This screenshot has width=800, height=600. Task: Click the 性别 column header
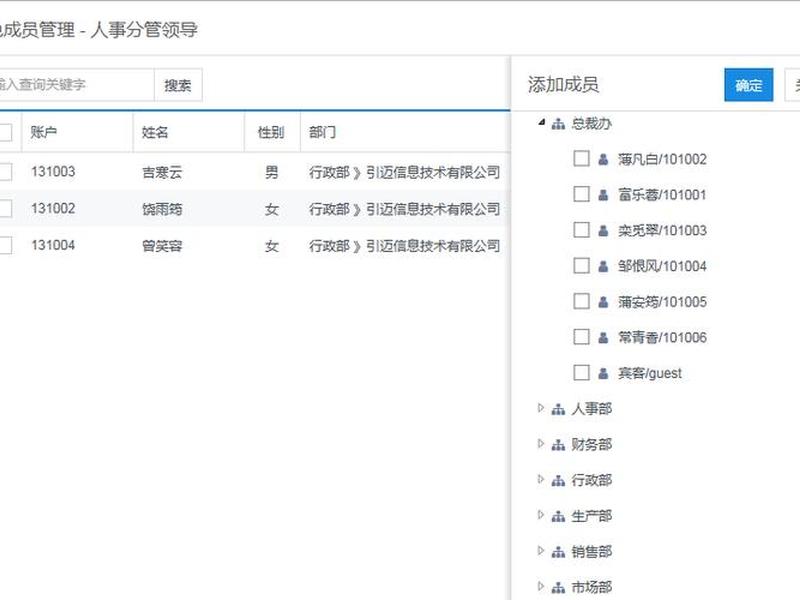[x=271, y=132]
